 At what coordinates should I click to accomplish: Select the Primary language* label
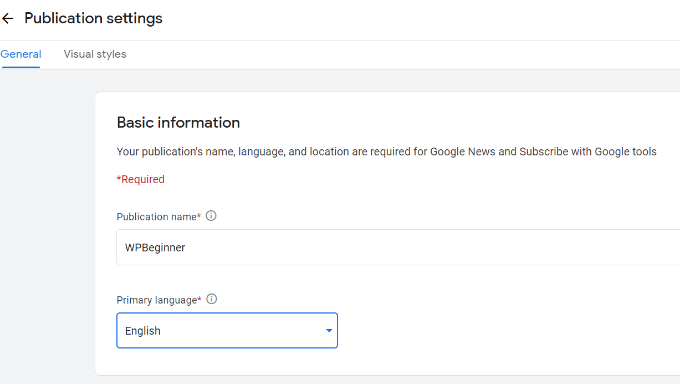click(159, 300)
